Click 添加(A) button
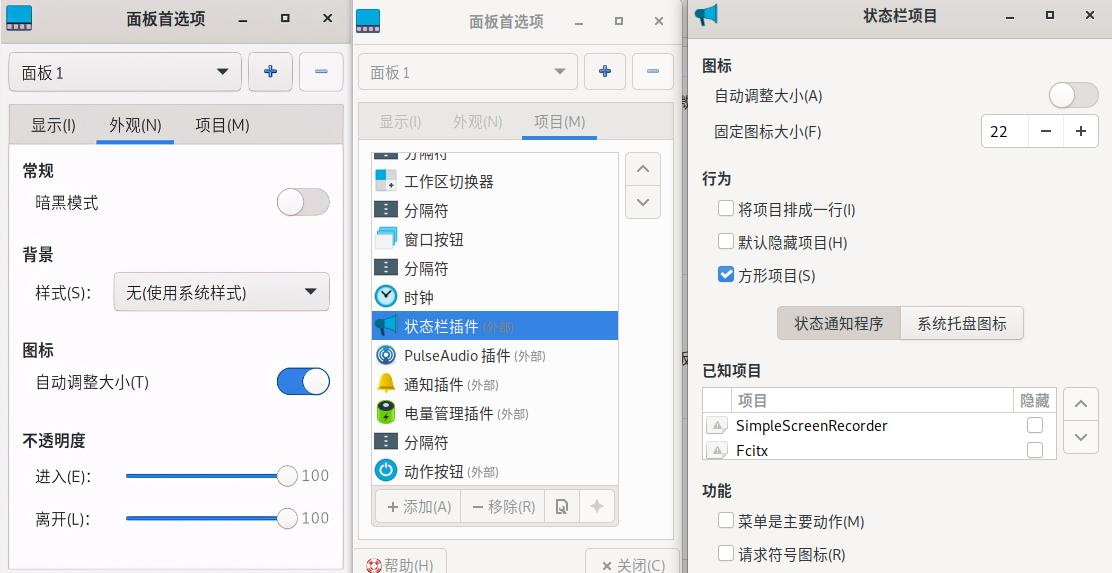This screenshot has width=1112, height=573. 418,506
